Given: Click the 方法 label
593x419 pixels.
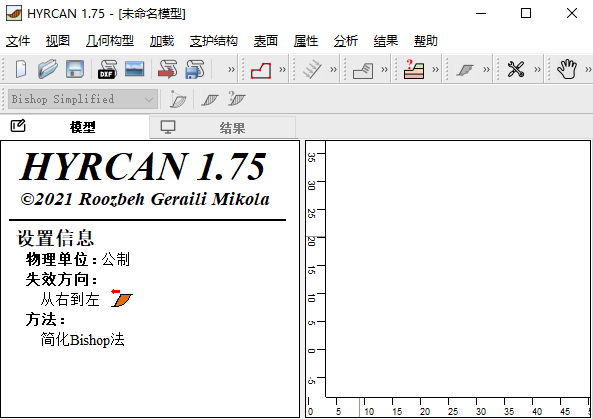Looking at the screenshot, I should (45, 320).
